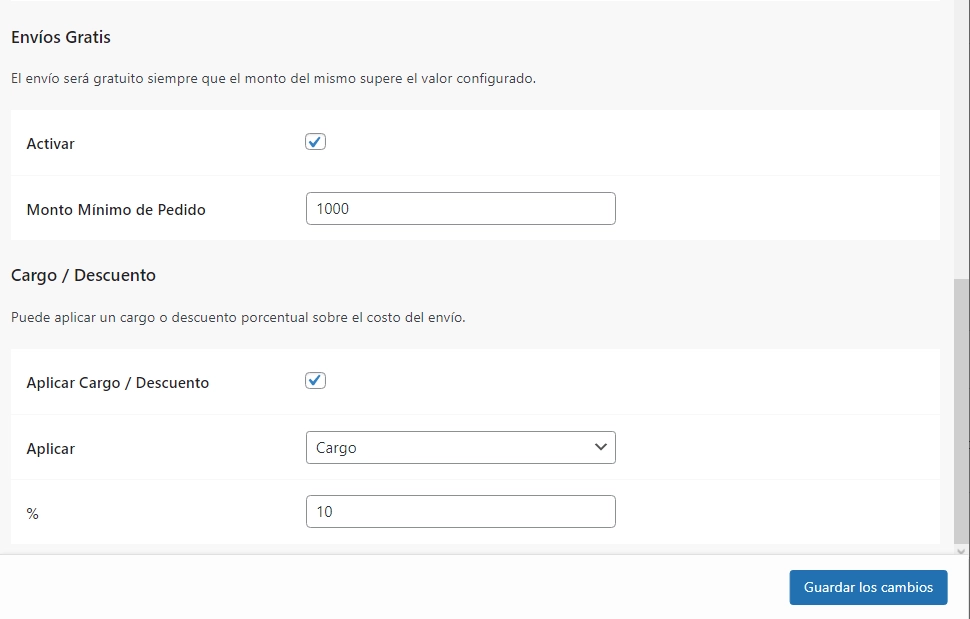
Task: Click the scrollbar down arrow
Action: (x=961, y=551)
